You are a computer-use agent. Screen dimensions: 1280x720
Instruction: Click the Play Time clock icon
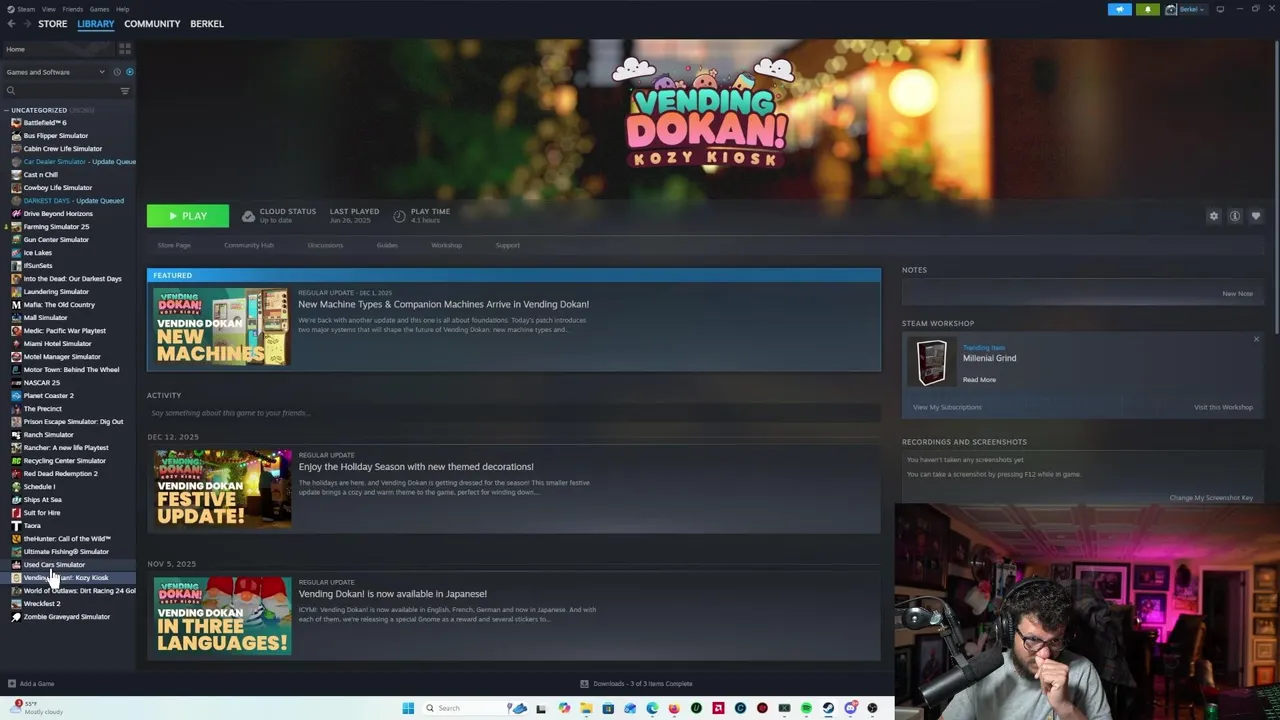(399, 216)
